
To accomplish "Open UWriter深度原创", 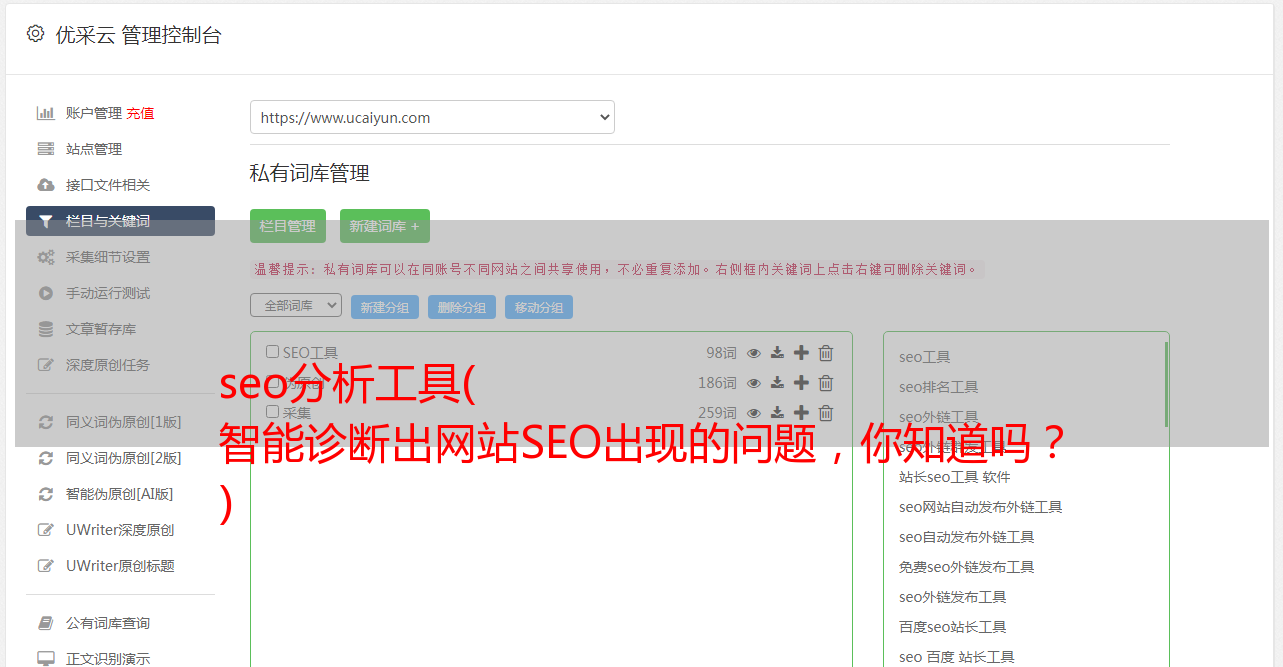I will pos(120,530).
